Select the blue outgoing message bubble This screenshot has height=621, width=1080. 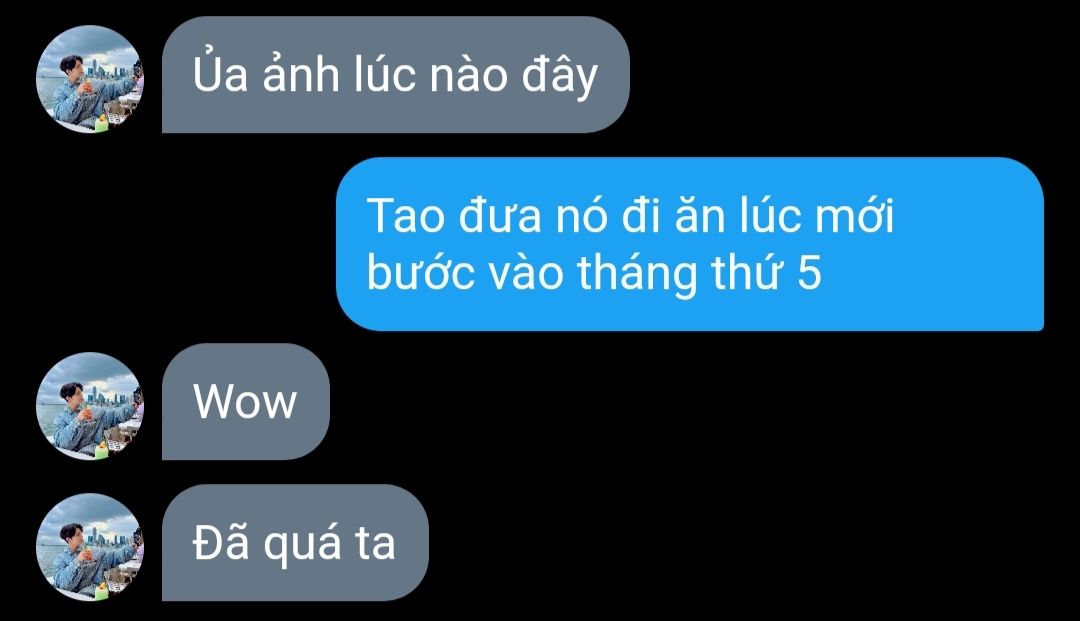[x=689, y=244]
